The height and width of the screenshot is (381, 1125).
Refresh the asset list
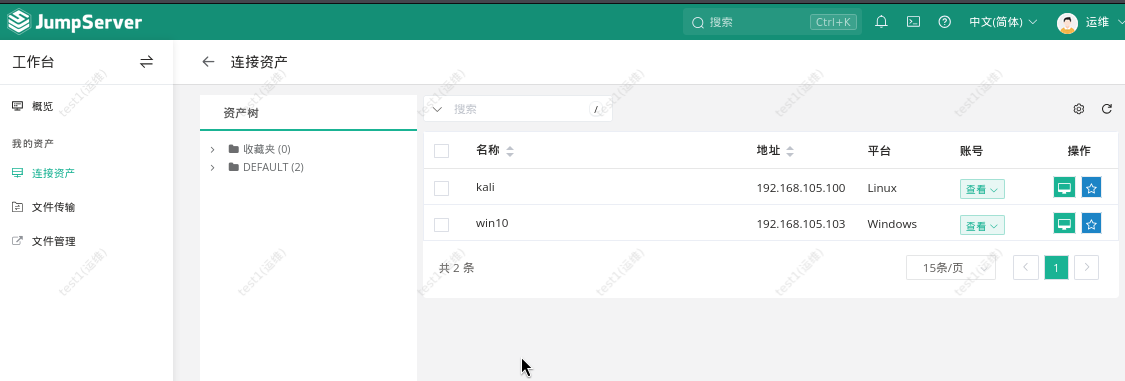(1106, 109)
